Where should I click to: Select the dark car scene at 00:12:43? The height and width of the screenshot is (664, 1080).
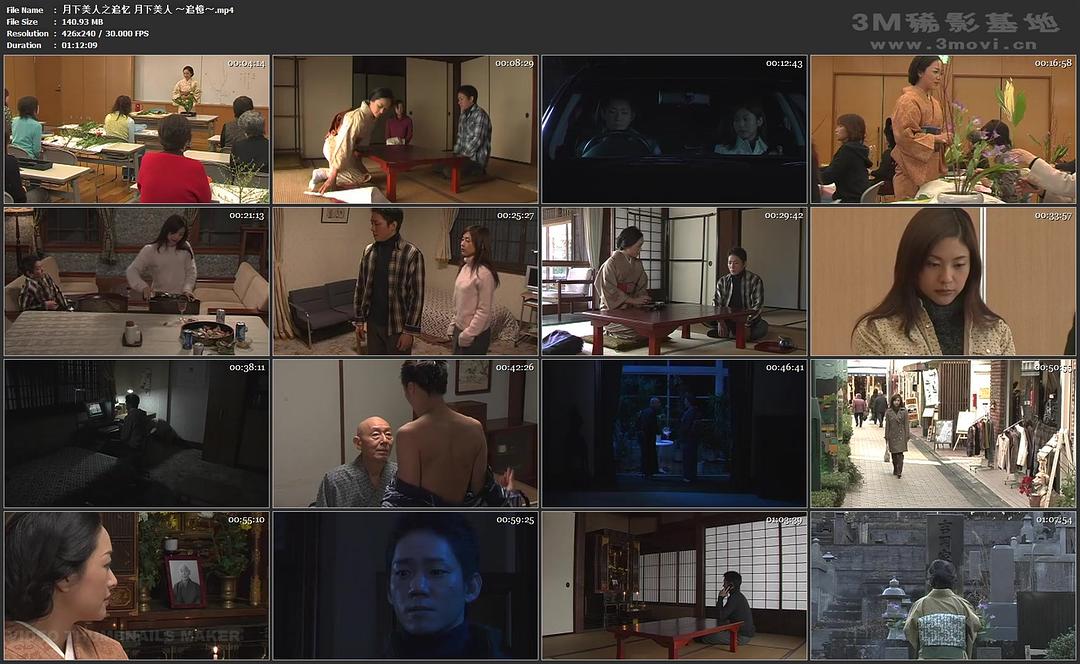(x=673, y=129)
